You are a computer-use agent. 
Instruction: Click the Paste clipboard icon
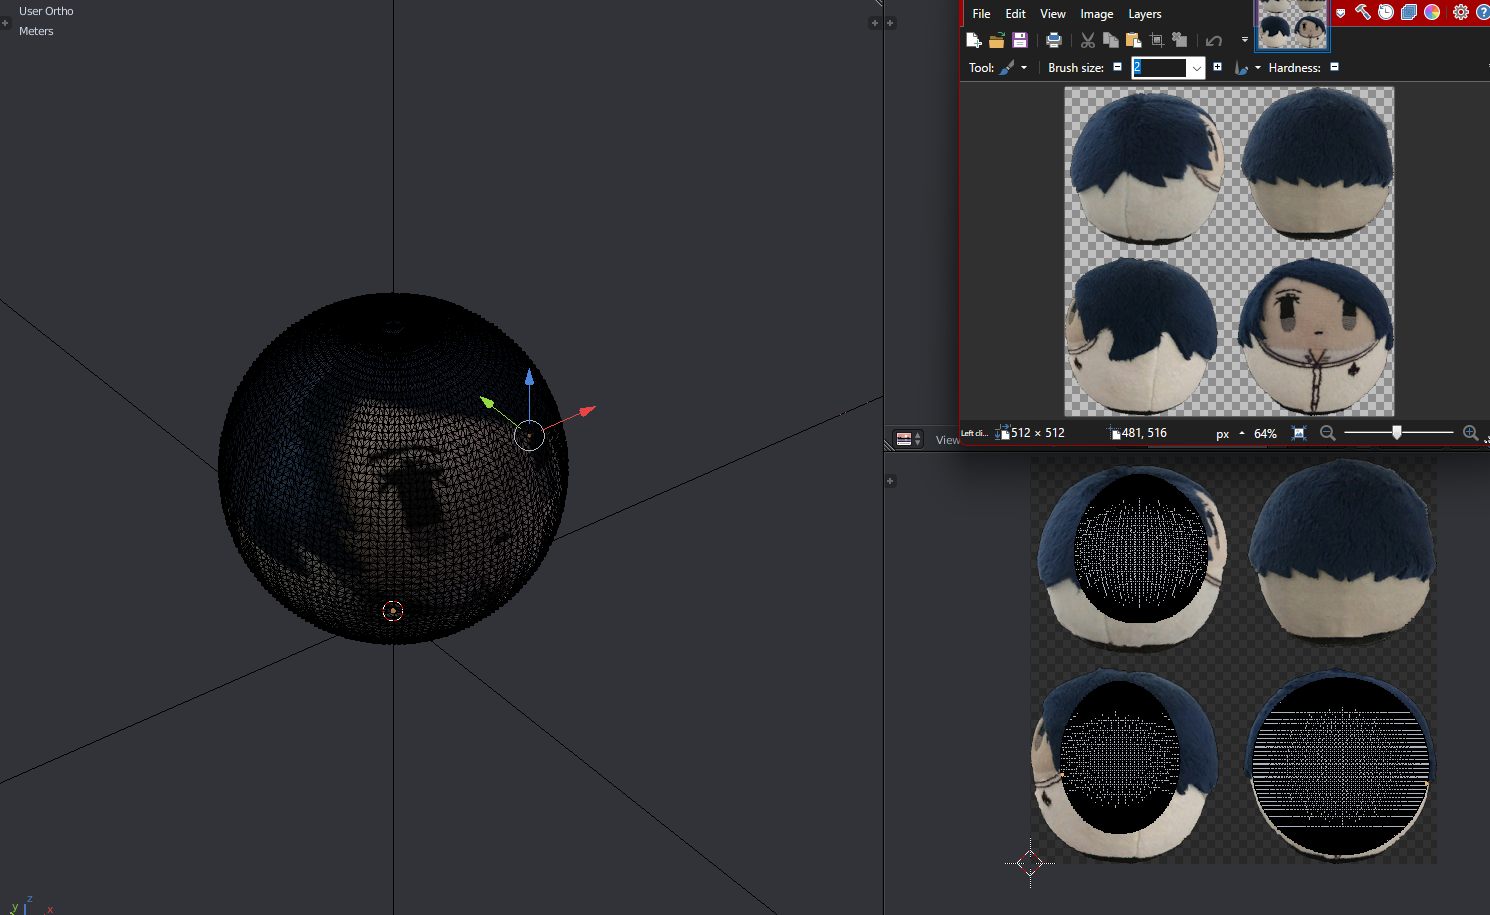[x=1133, y=40]
